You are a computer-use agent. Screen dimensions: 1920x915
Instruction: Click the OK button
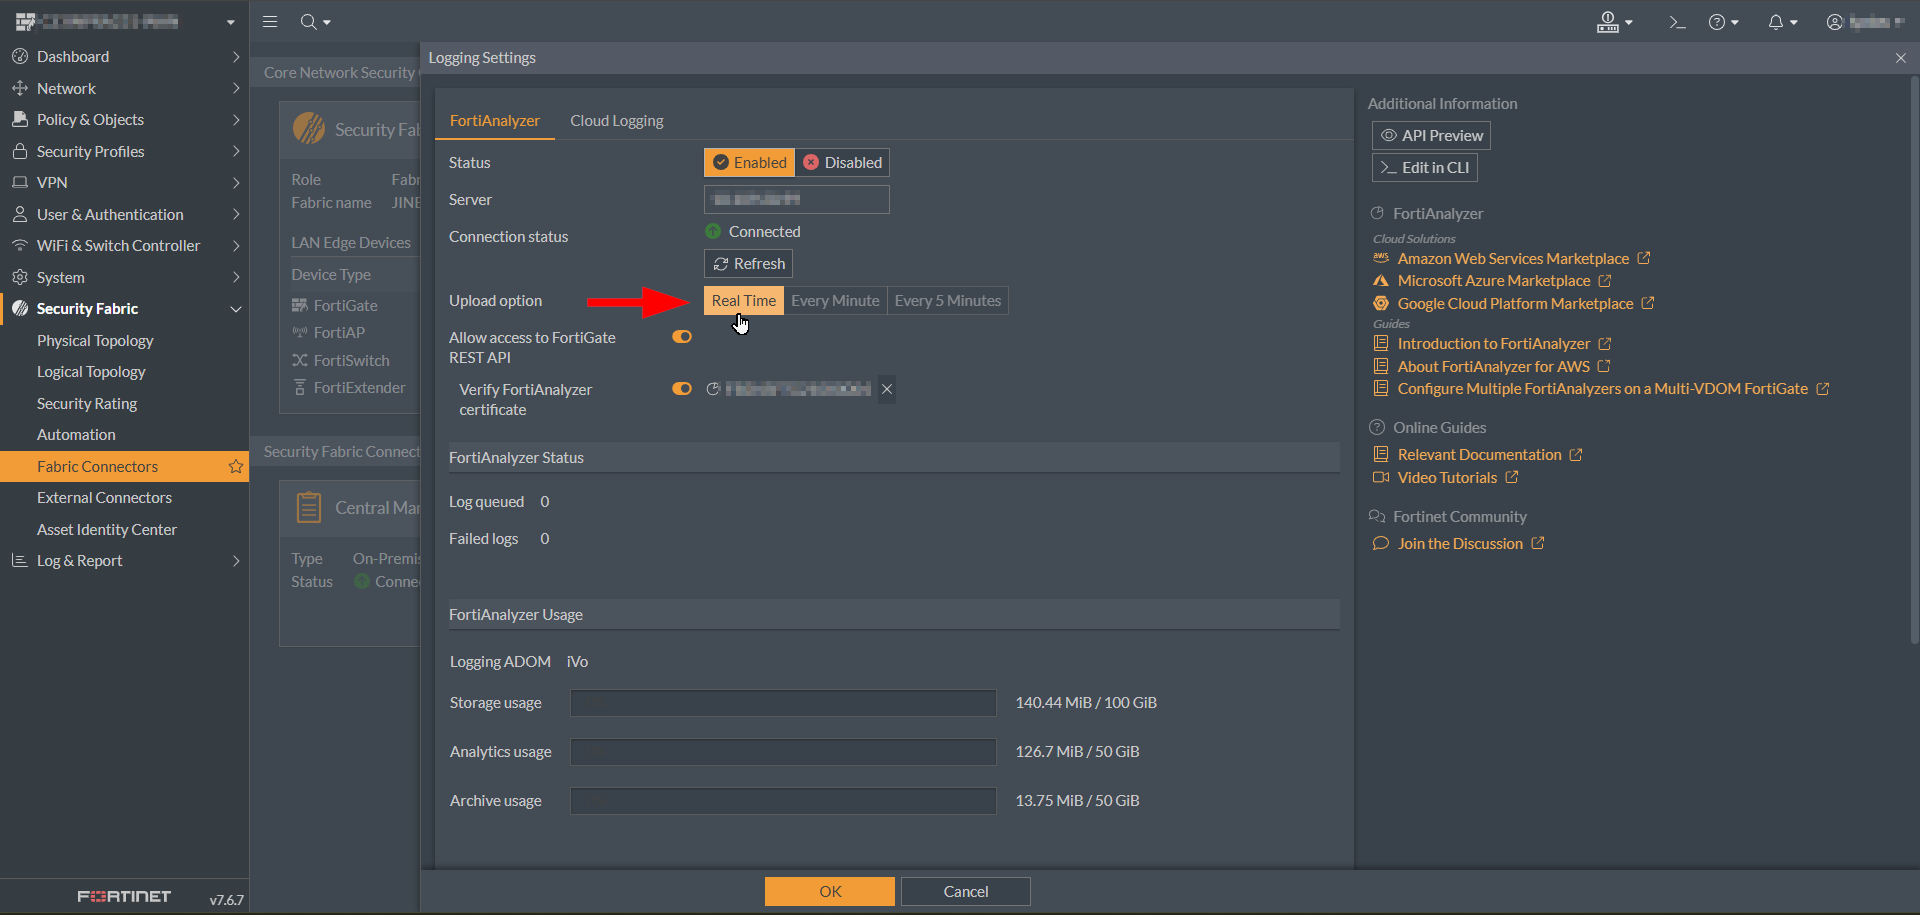[x=830, y=891]
